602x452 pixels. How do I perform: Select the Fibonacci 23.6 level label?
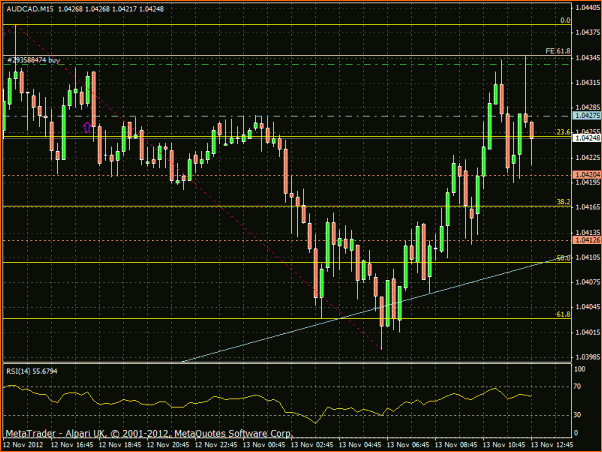coord(564,132)
